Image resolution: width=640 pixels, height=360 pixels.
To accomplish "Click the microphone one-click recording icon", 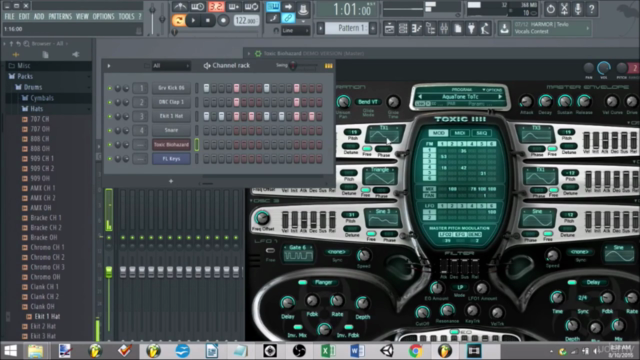I will coord(578,9).
